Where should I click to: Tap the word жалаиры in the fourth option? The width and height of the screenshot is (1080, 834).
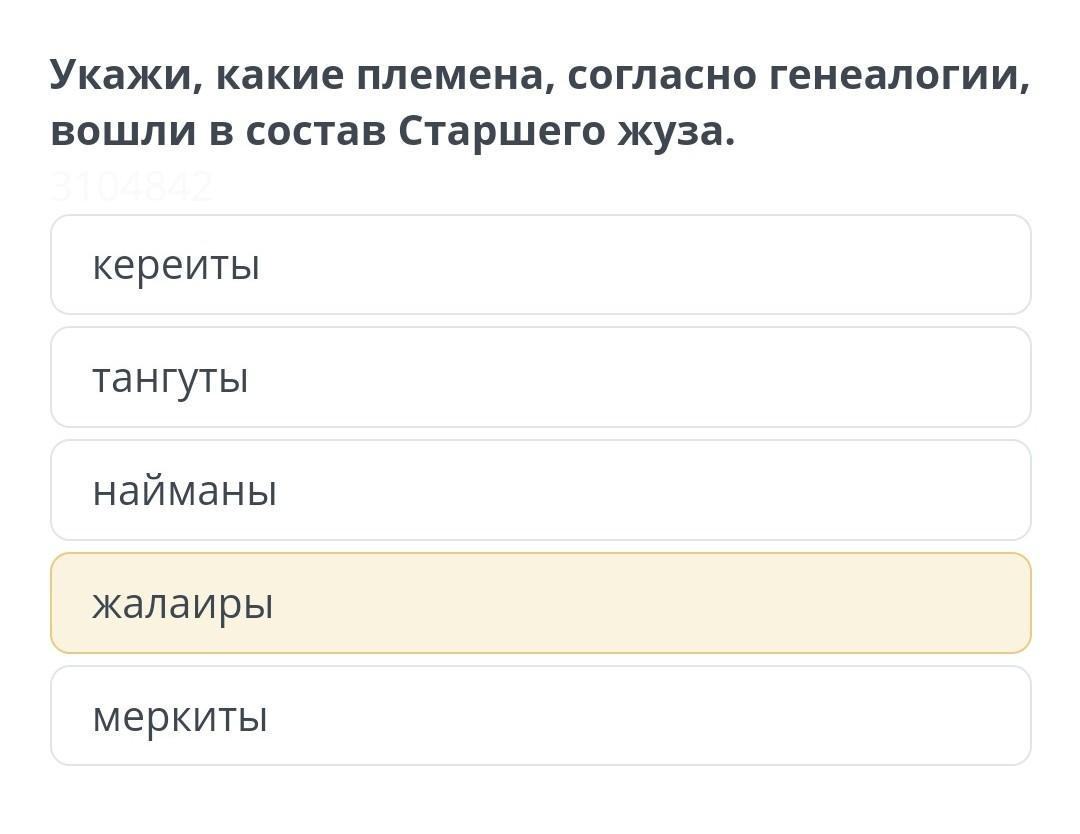pos(183,605)
